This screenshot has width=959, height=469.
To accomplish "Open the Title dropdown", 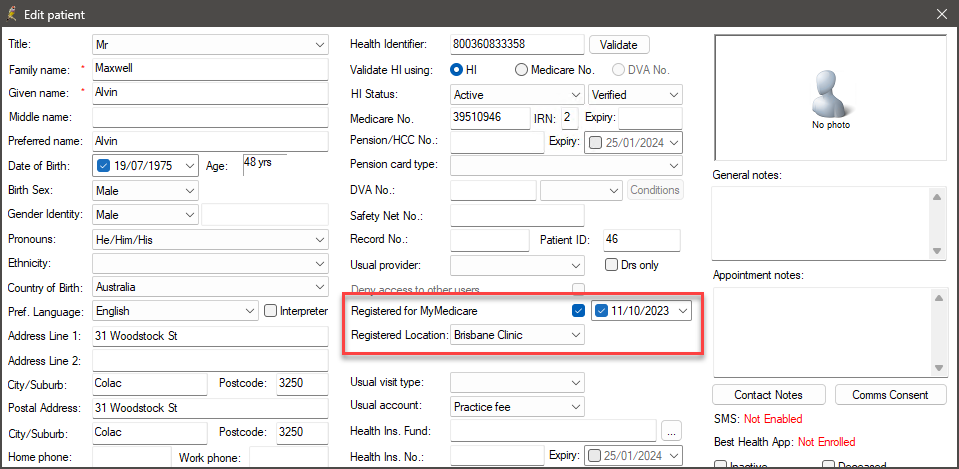I will [x=319, y=45].
